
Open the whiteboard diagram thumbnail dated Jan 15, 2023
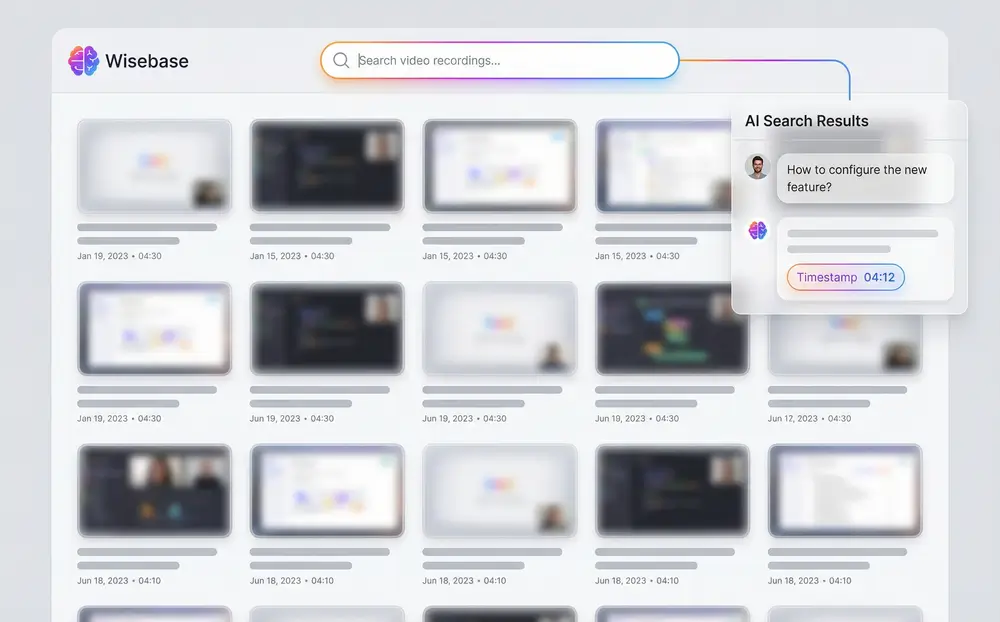pyautogui.click(x=500, y=166)
